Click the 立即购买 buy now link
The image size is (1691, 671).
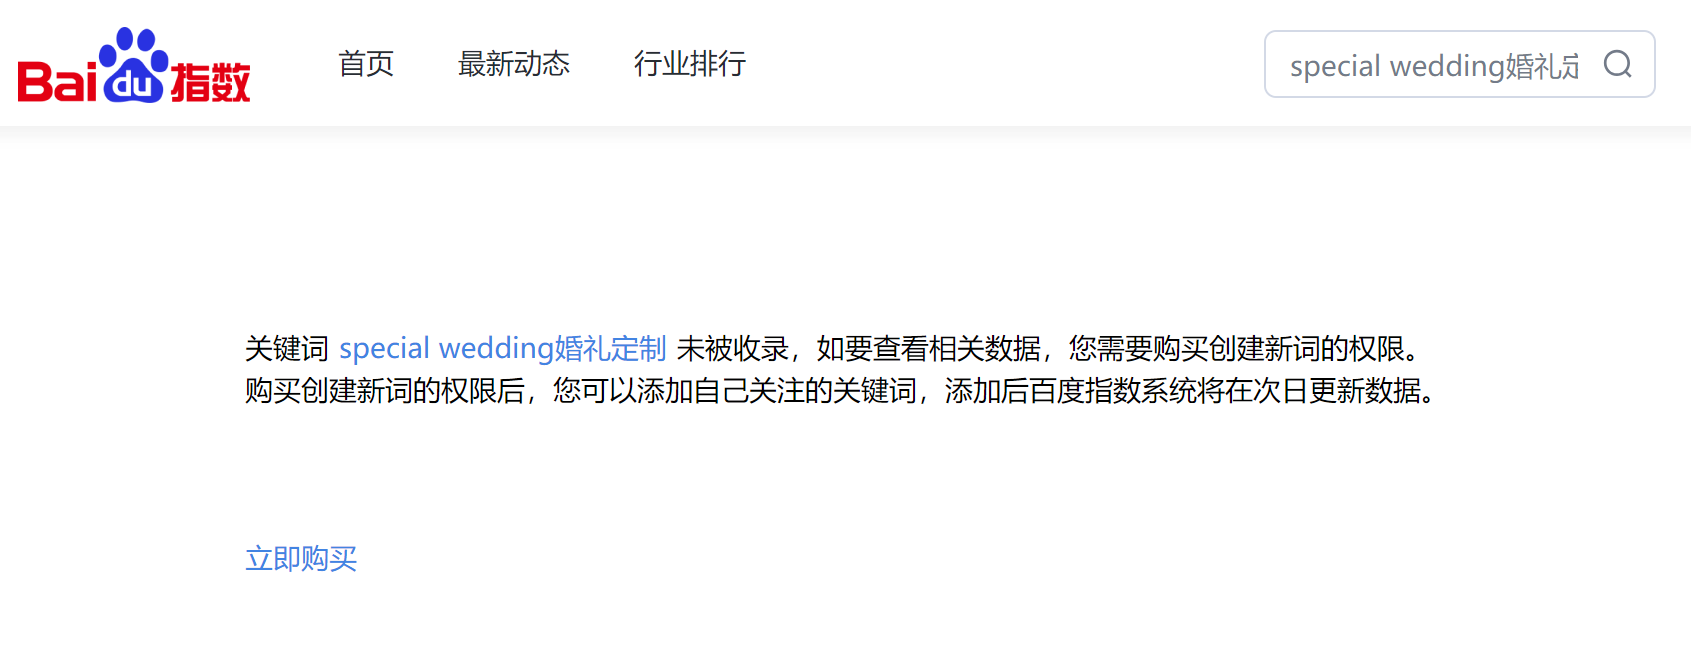301,558
